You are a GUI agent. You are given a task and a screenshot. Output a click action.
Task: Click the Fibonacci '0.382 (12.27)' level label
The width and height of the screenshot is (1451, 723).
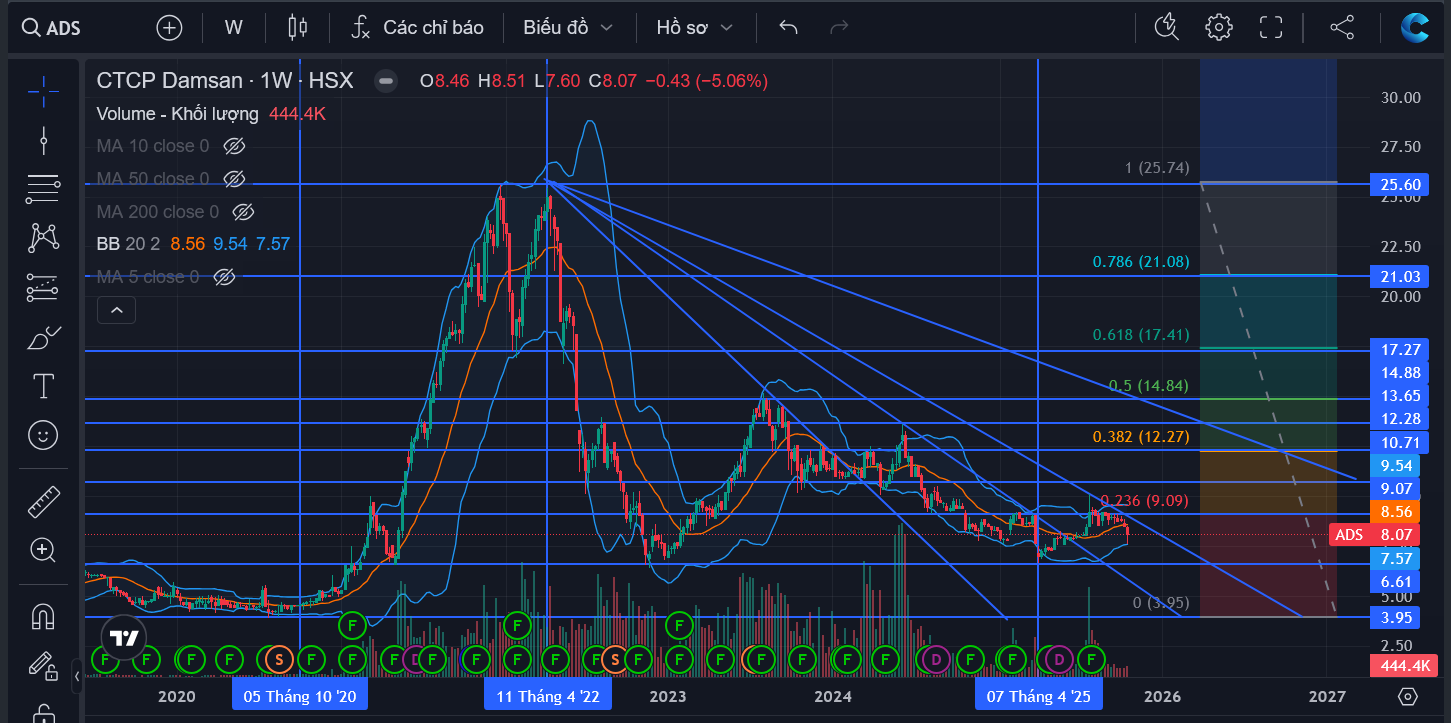point(1141,437)
